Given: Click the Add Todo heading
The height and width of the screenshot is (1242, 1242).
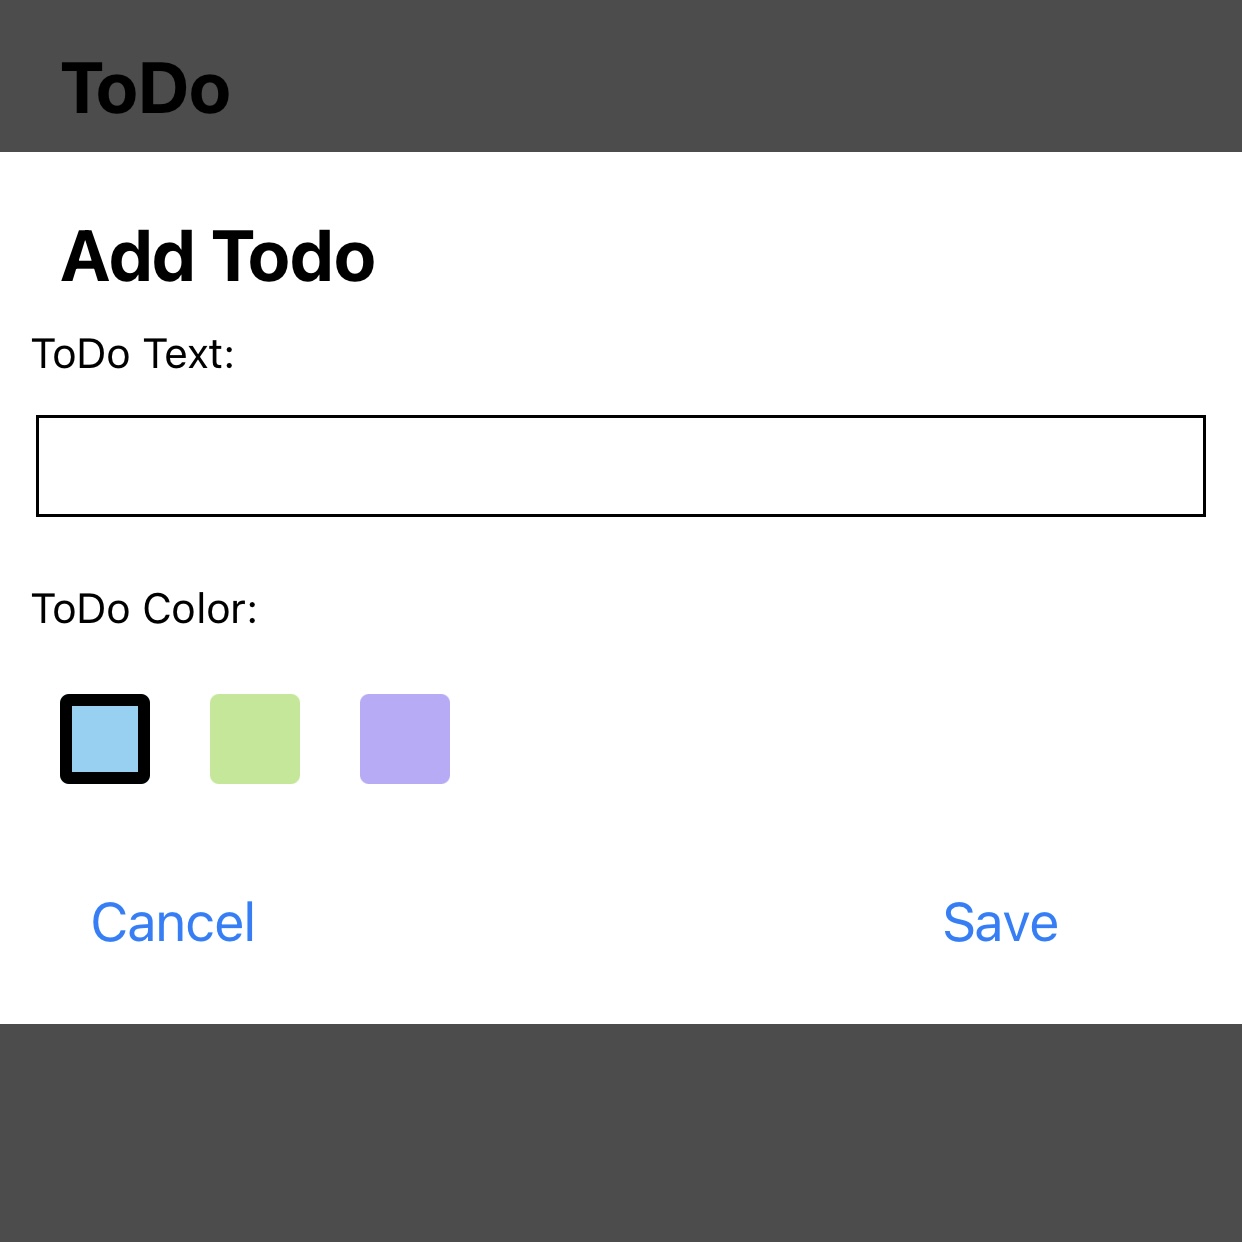Looking at the screenshot, I should [218, 257].
